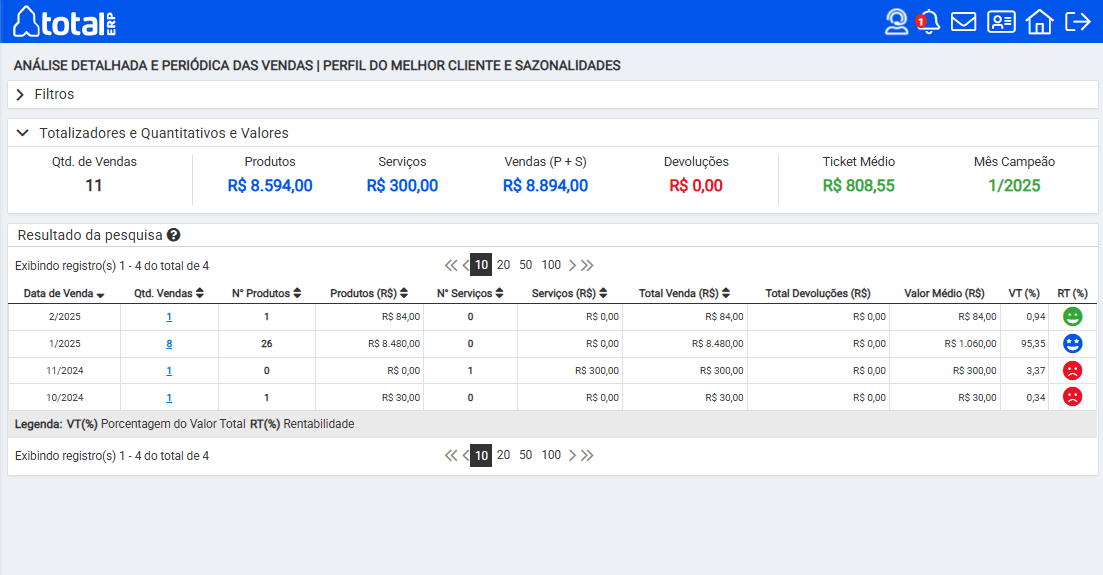Select 20 records per page in top pager

[503, 265]
